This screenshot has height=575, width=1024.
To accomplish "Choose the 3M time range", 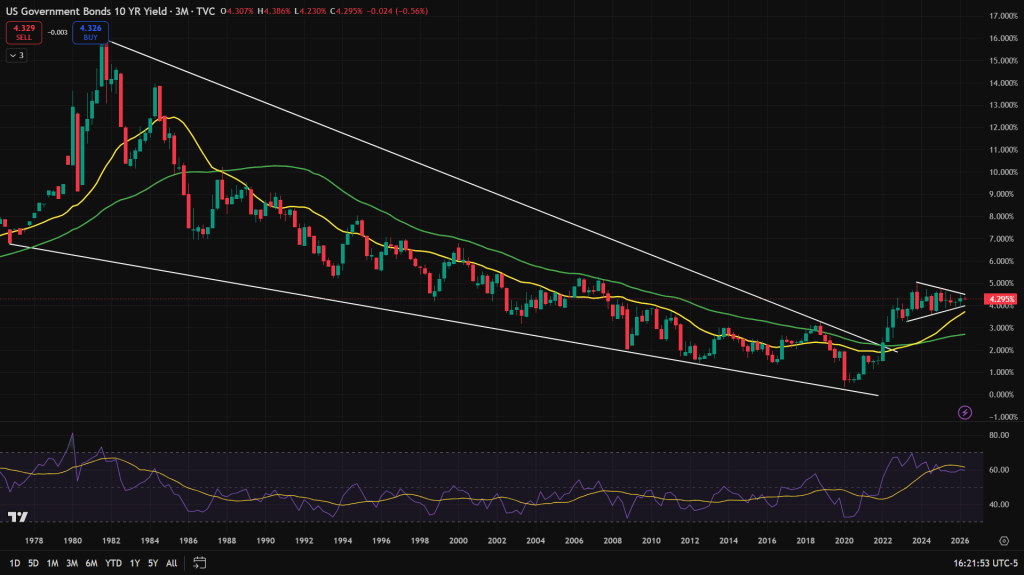I will [72, 562].
